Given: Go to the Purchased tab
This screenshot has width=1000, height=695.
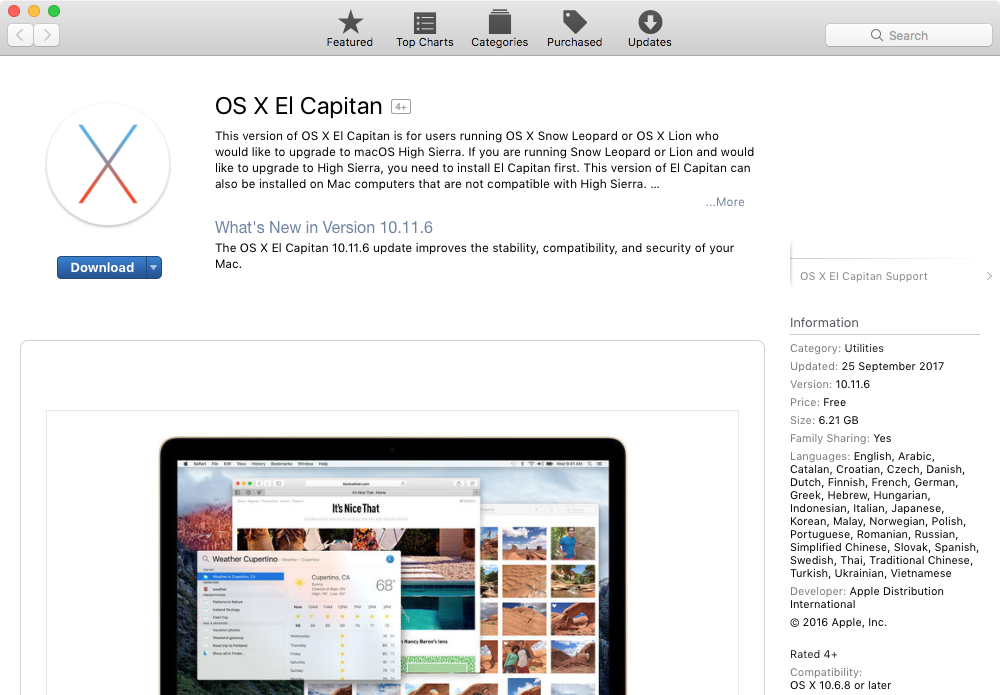Looking at the screenshot, I should [x=575, y=29].
